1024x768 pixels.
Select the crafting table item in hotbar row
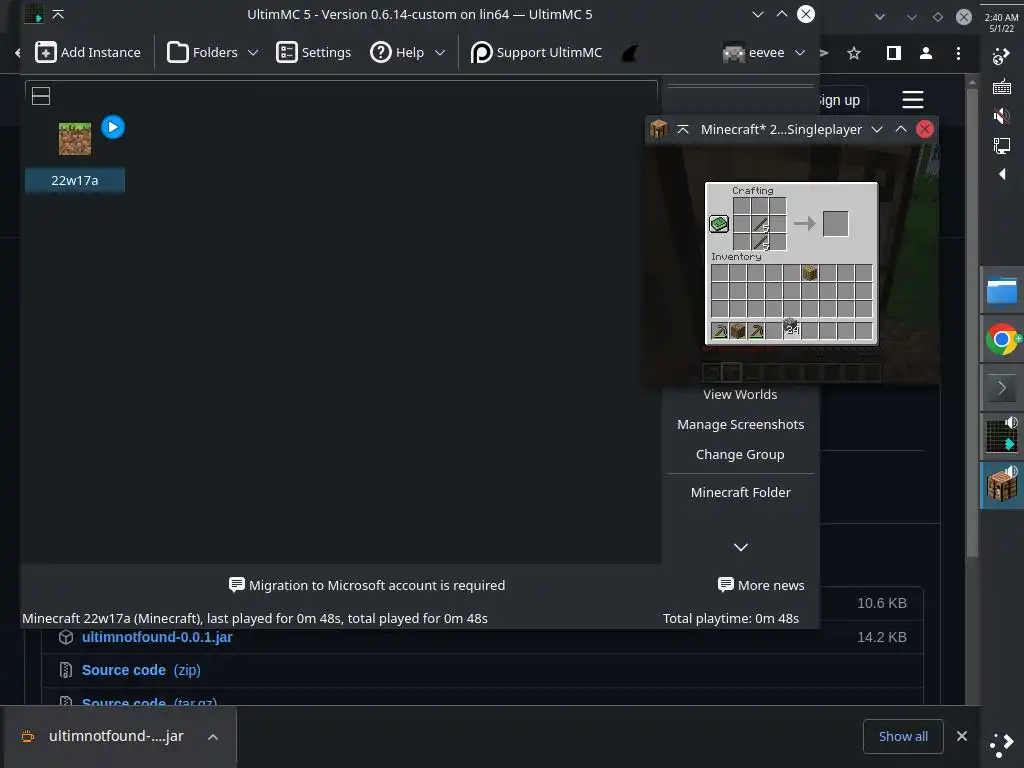click(738, 330)
